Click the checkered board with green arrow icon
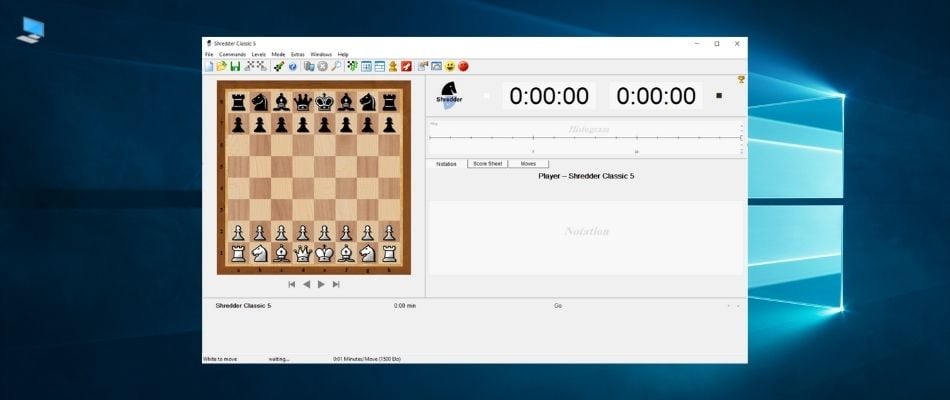 coord(352,66)
